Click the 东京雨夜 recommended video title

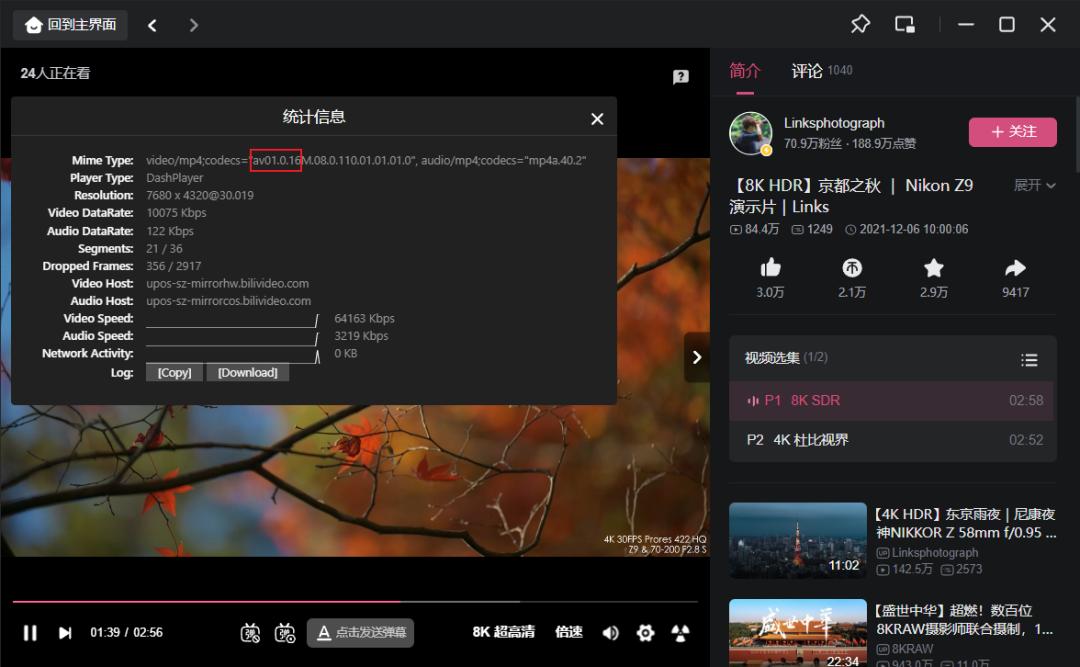[966, 523]
